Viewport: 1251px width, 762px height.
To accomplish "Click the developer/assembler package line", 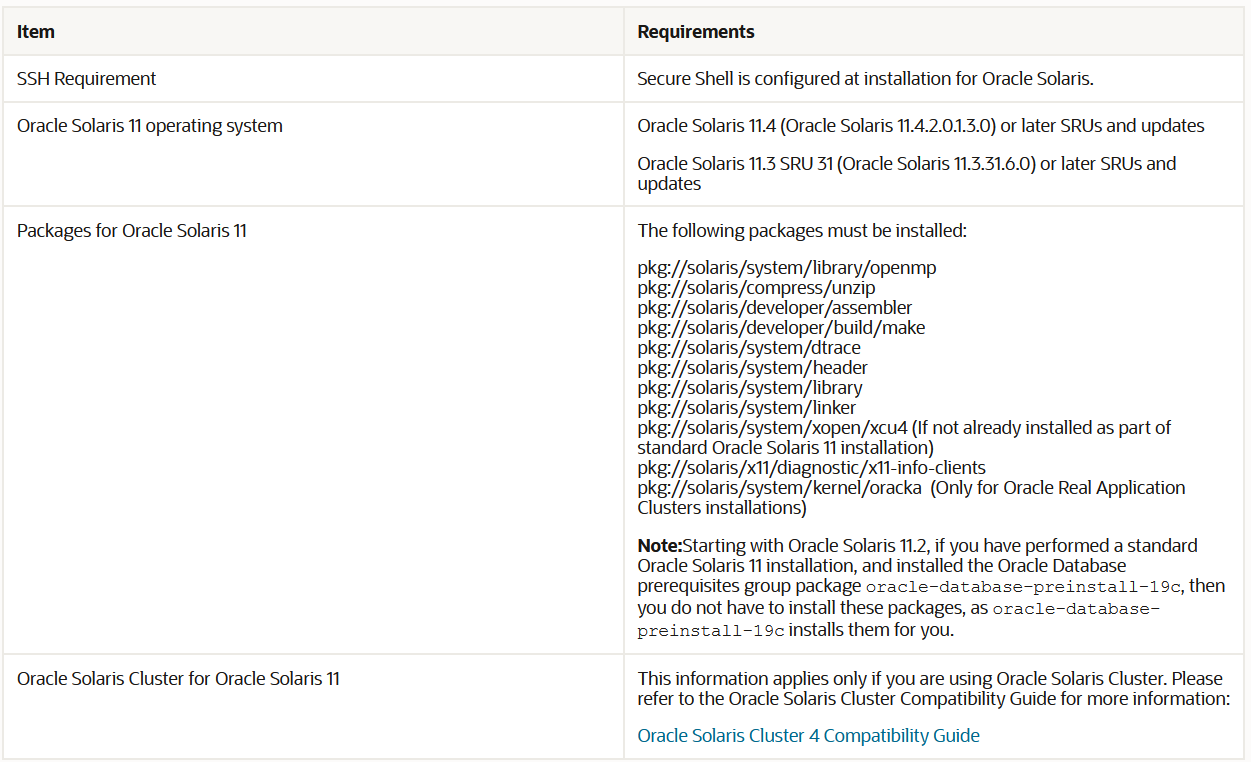I will [x=775, y=307].
